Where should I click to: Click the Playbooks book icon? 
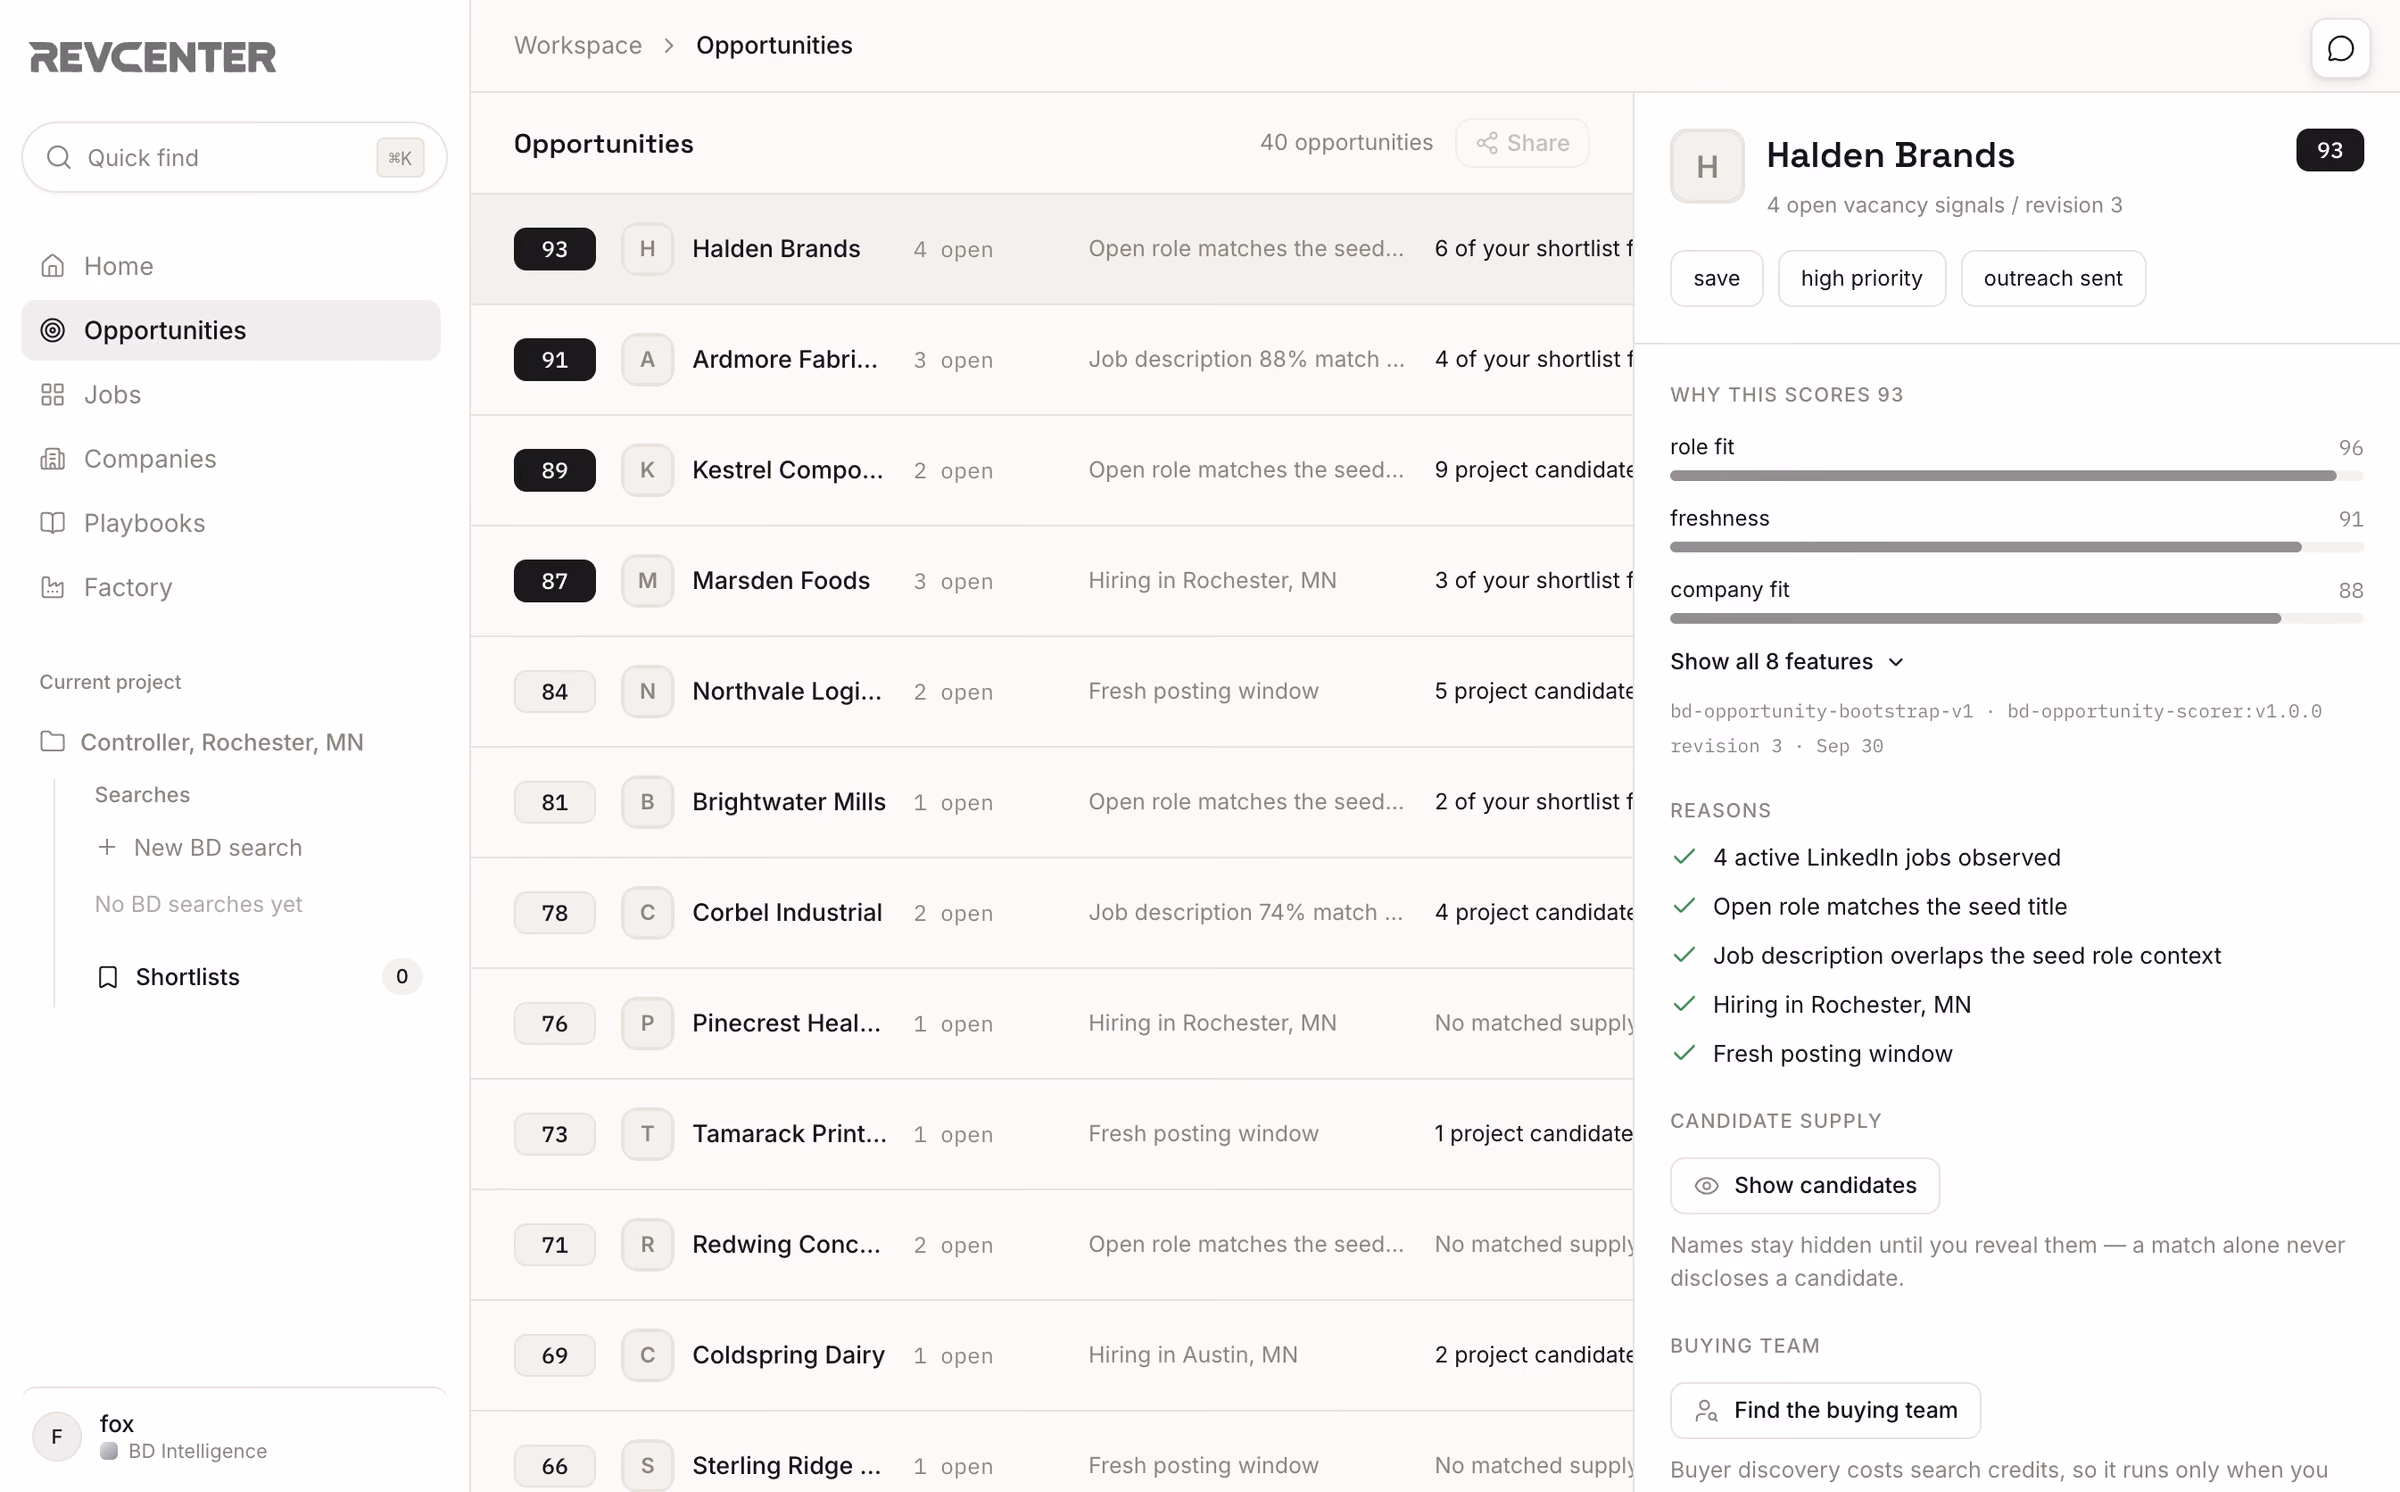point(53,523)
